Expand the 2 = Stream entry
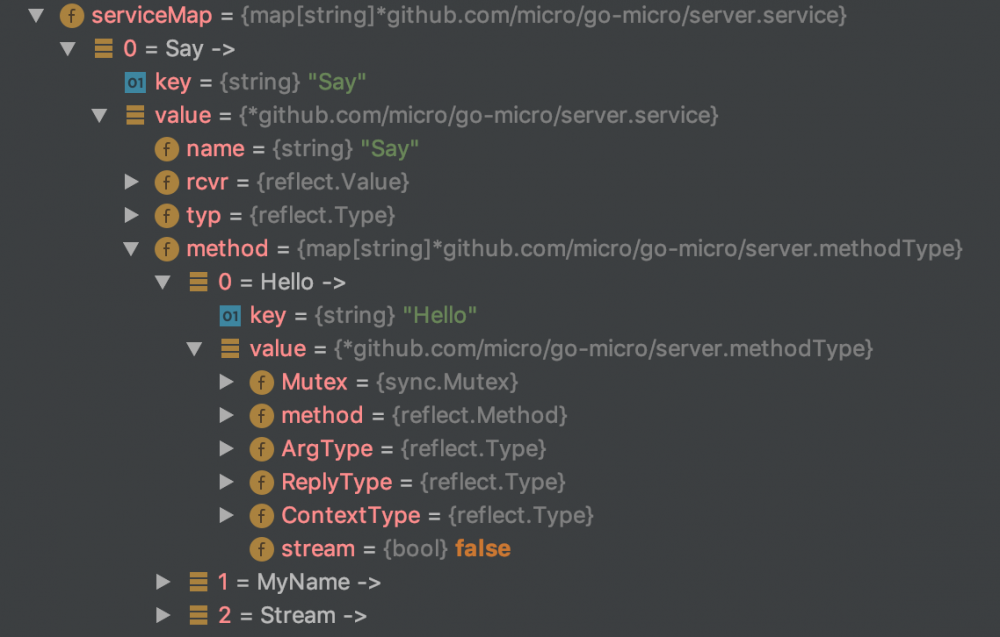The width and height of the screenshot is (1000, 637). point(163,615)
